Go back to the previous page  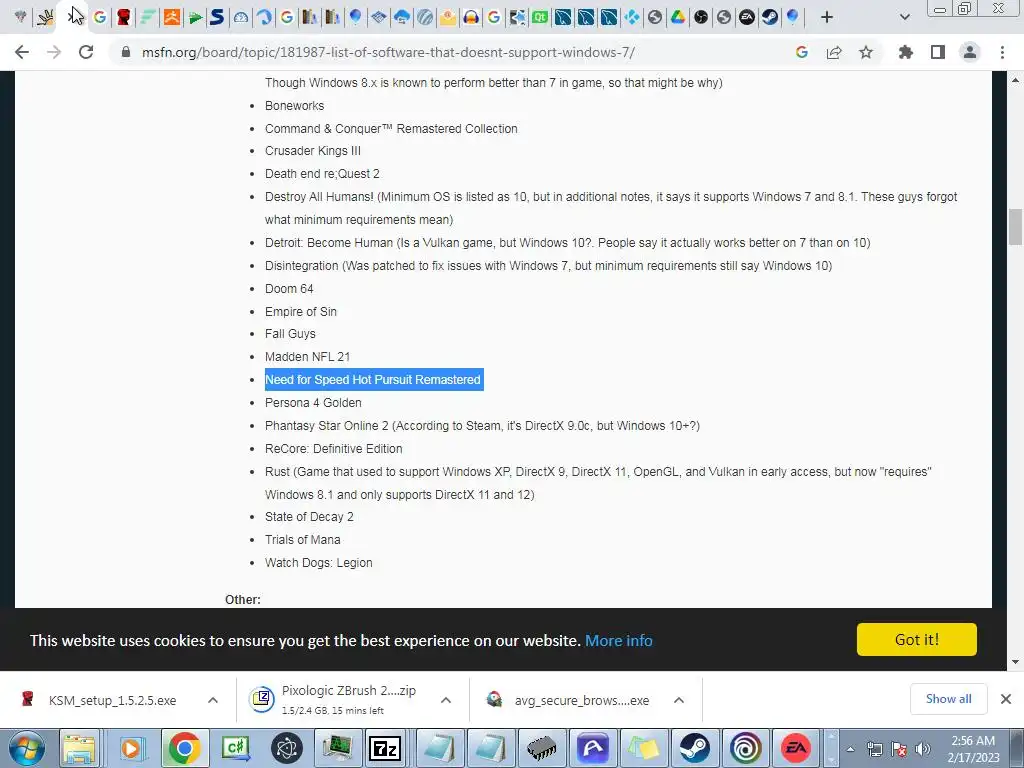coord(22,52)
